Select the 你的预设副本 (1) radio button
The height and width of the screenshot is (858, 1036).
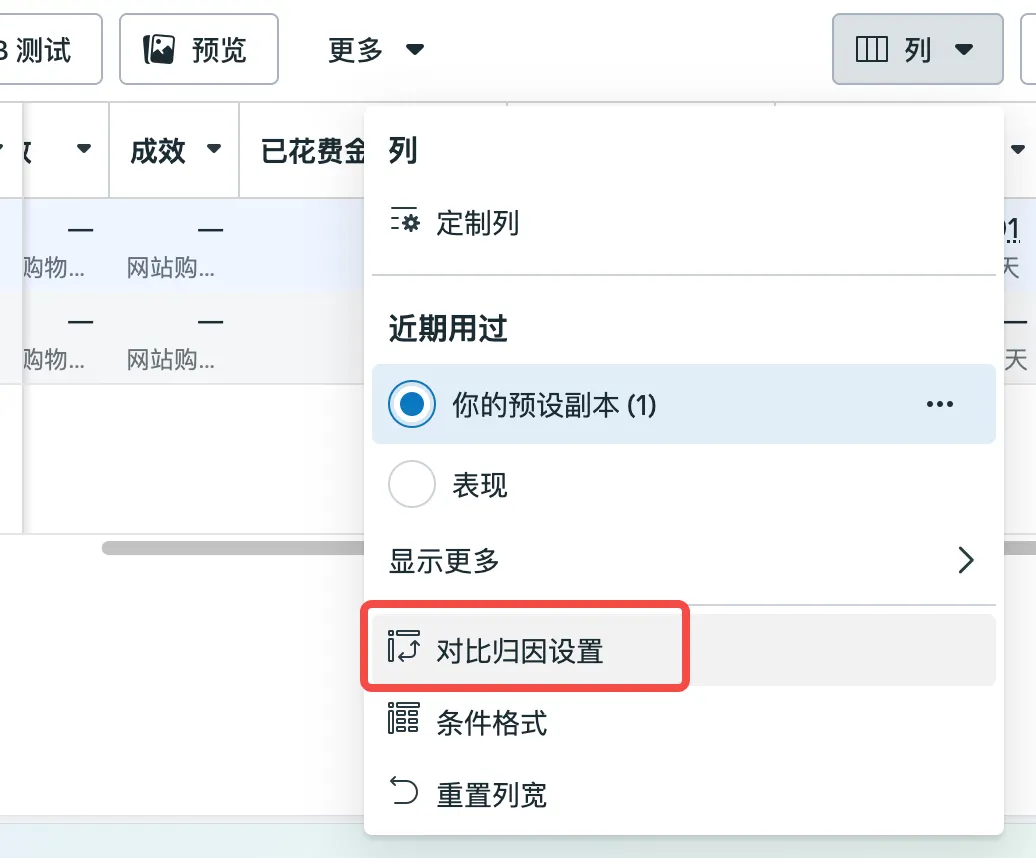point(412,404)
